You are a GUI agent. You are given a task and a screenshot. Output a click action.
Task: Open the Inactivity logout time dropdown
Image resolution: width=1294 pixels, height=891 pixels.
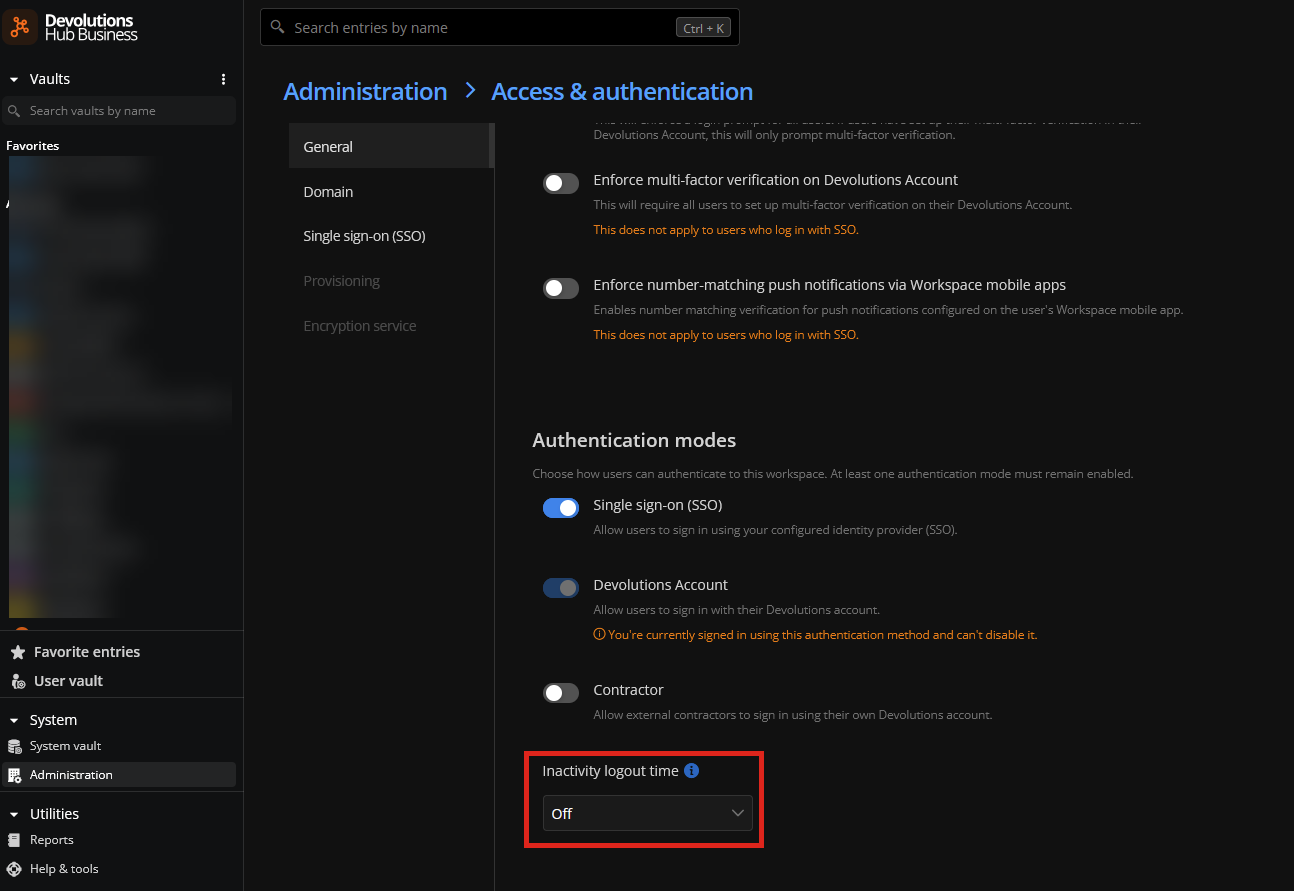648,813
